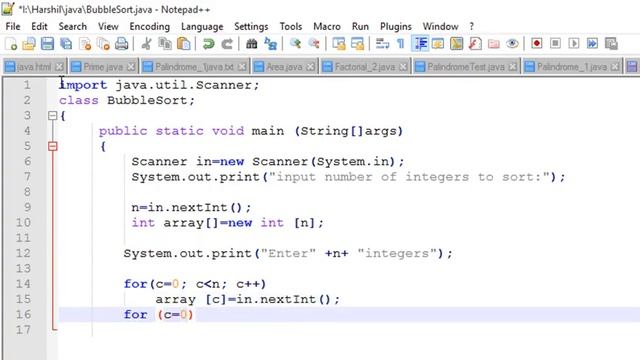This screenshot has width=640, height=360.
Task: Open the Language menu
Action: point(202,27)
